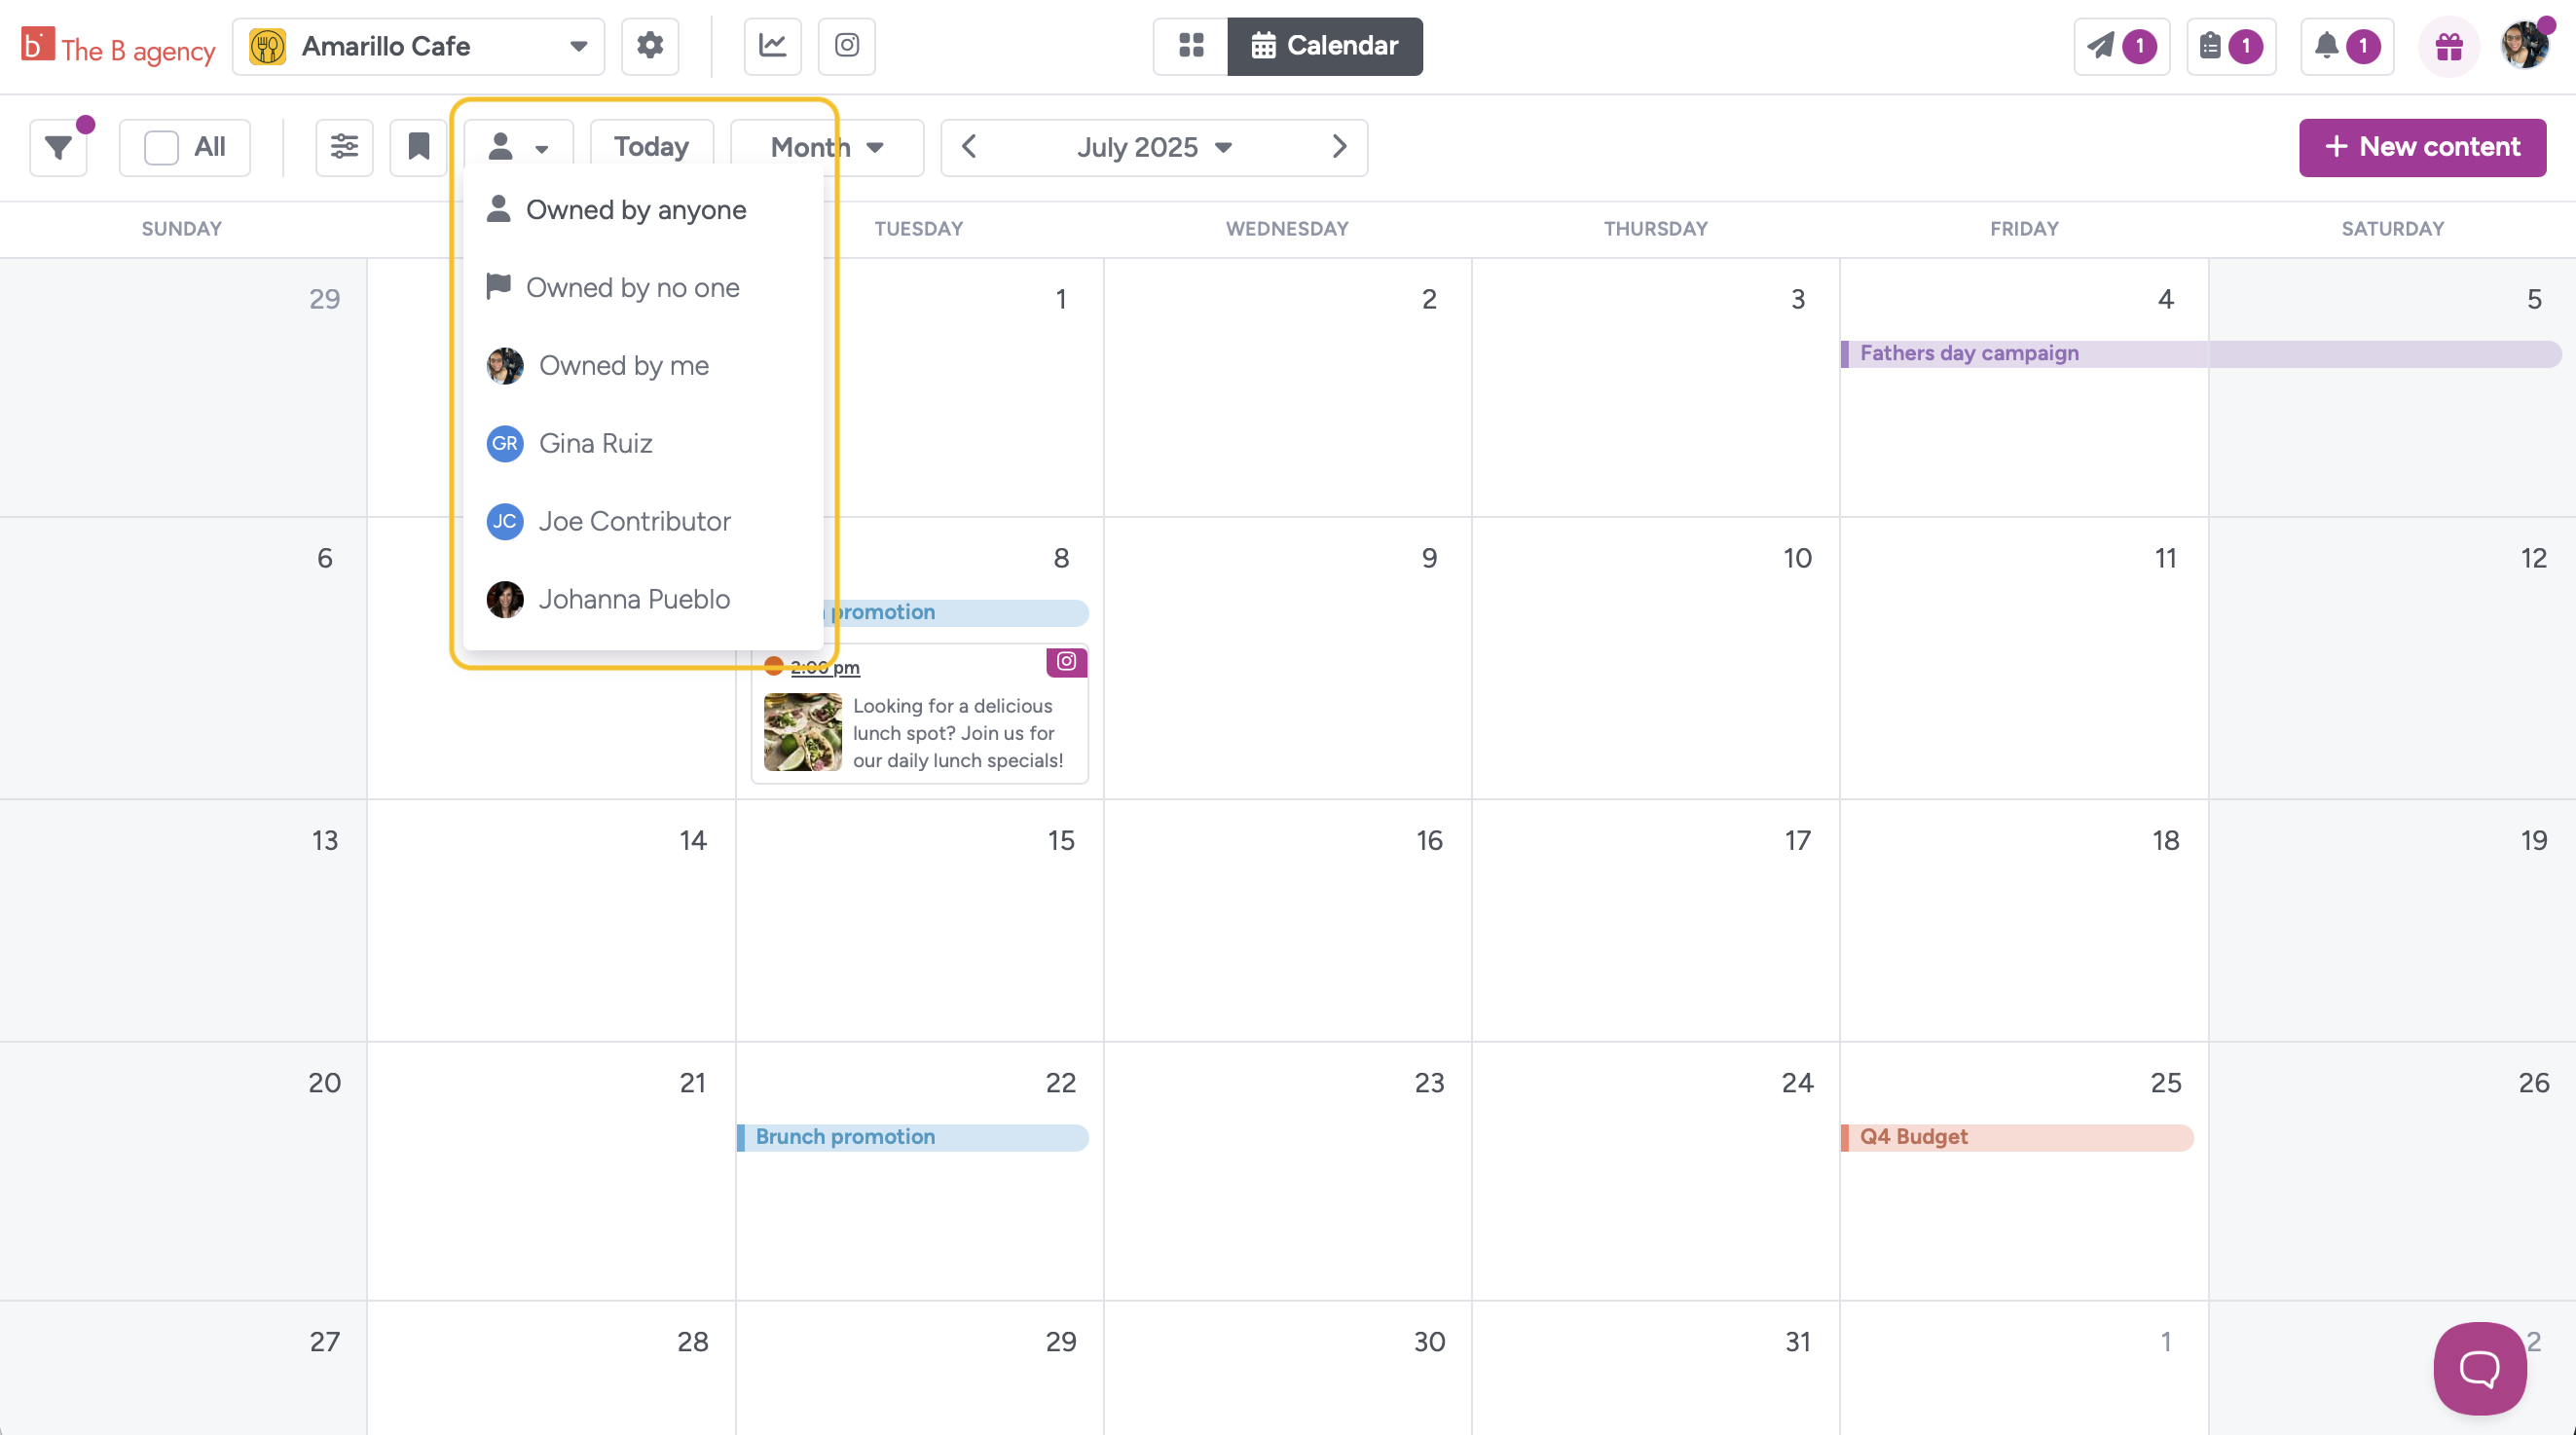Open the analytics chart icon
This screenshot has height=1435, width=2576.
coord(772,46)
